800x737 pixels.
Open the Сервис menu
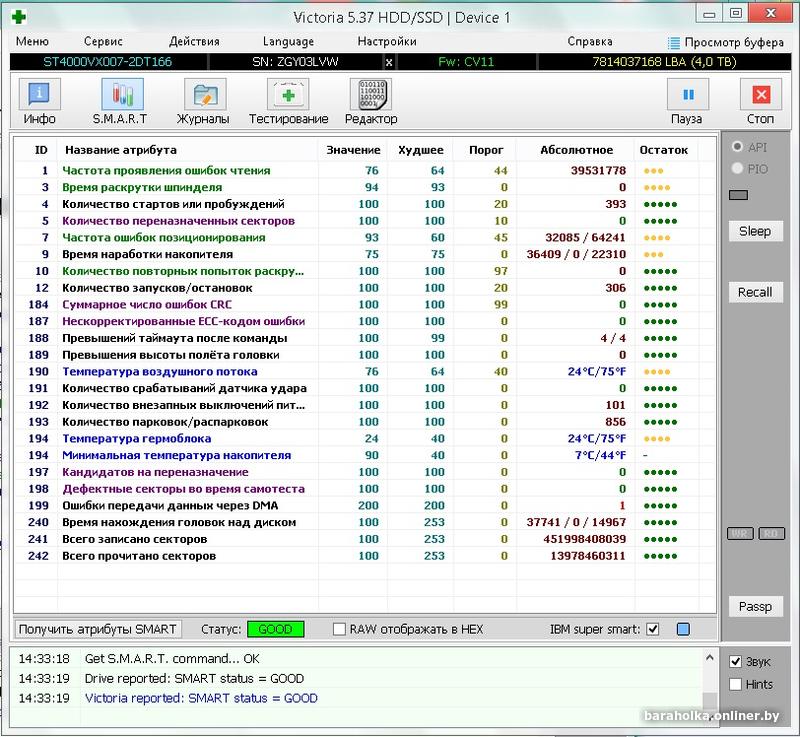(x=103, y=41)
